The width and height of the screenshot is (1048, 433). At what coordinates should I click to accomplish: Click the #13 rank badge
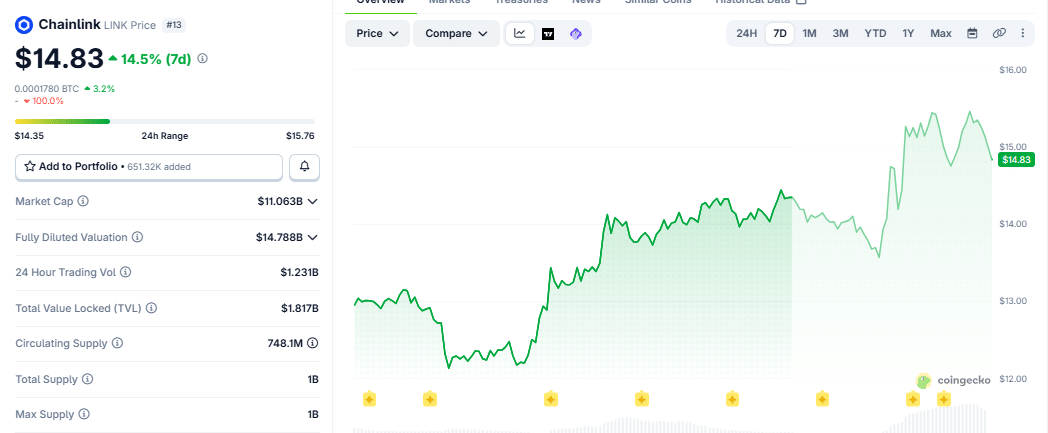point(174,25)
